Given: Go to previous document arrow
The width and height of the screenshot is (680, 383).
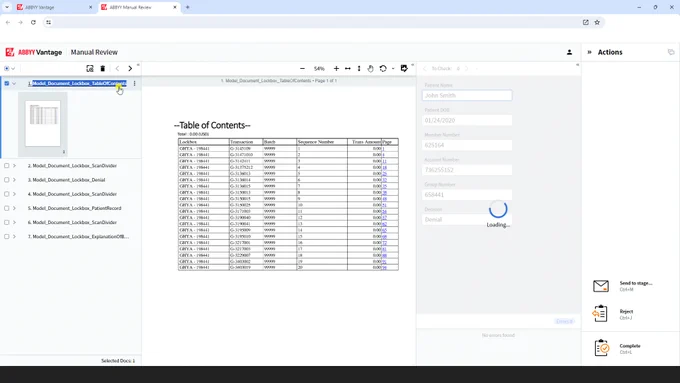Looking at the screenshot, I should click(117, 69).
